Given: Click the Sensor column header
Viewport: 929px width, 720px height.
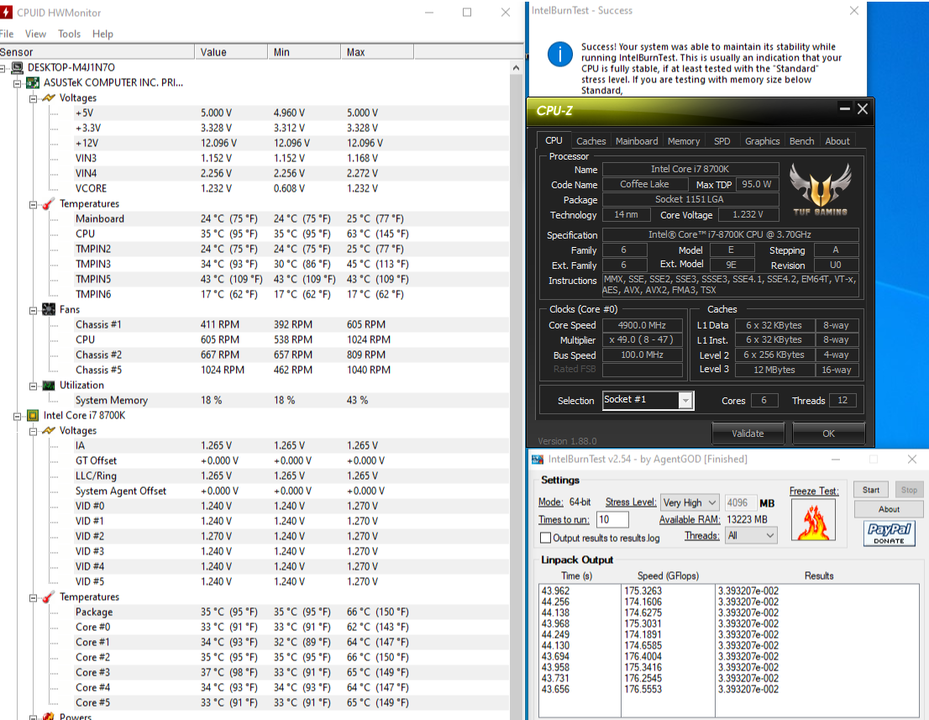Looking at the screenshot, I should [97, 52].
